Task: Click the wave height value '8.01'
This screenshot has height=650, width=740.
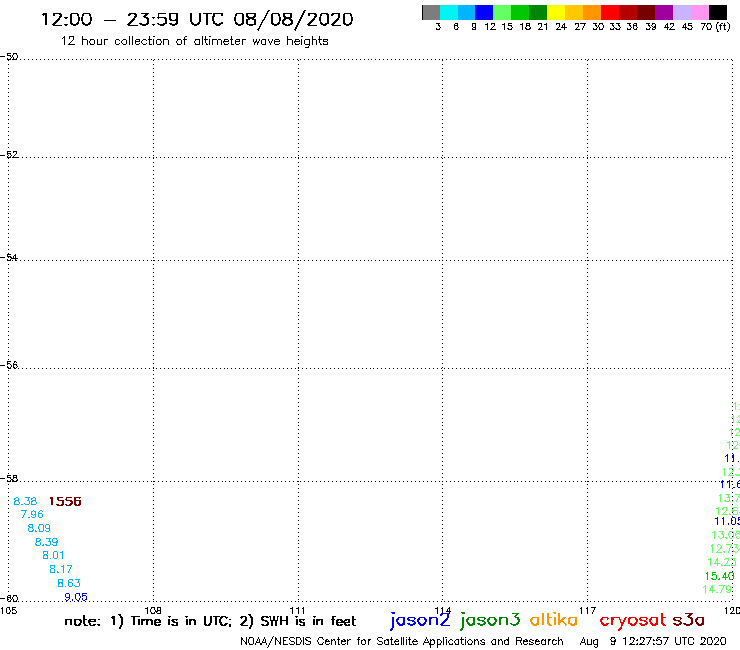Action: (x=53, y=555)
